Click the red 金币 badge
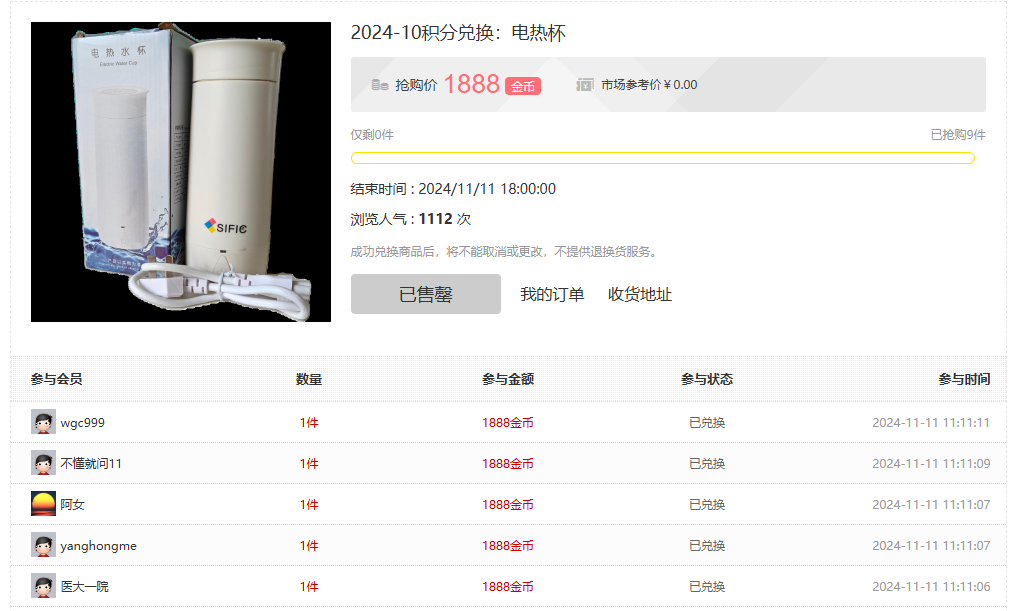Viewport: 1021px width, 611px height. point(523,86)
